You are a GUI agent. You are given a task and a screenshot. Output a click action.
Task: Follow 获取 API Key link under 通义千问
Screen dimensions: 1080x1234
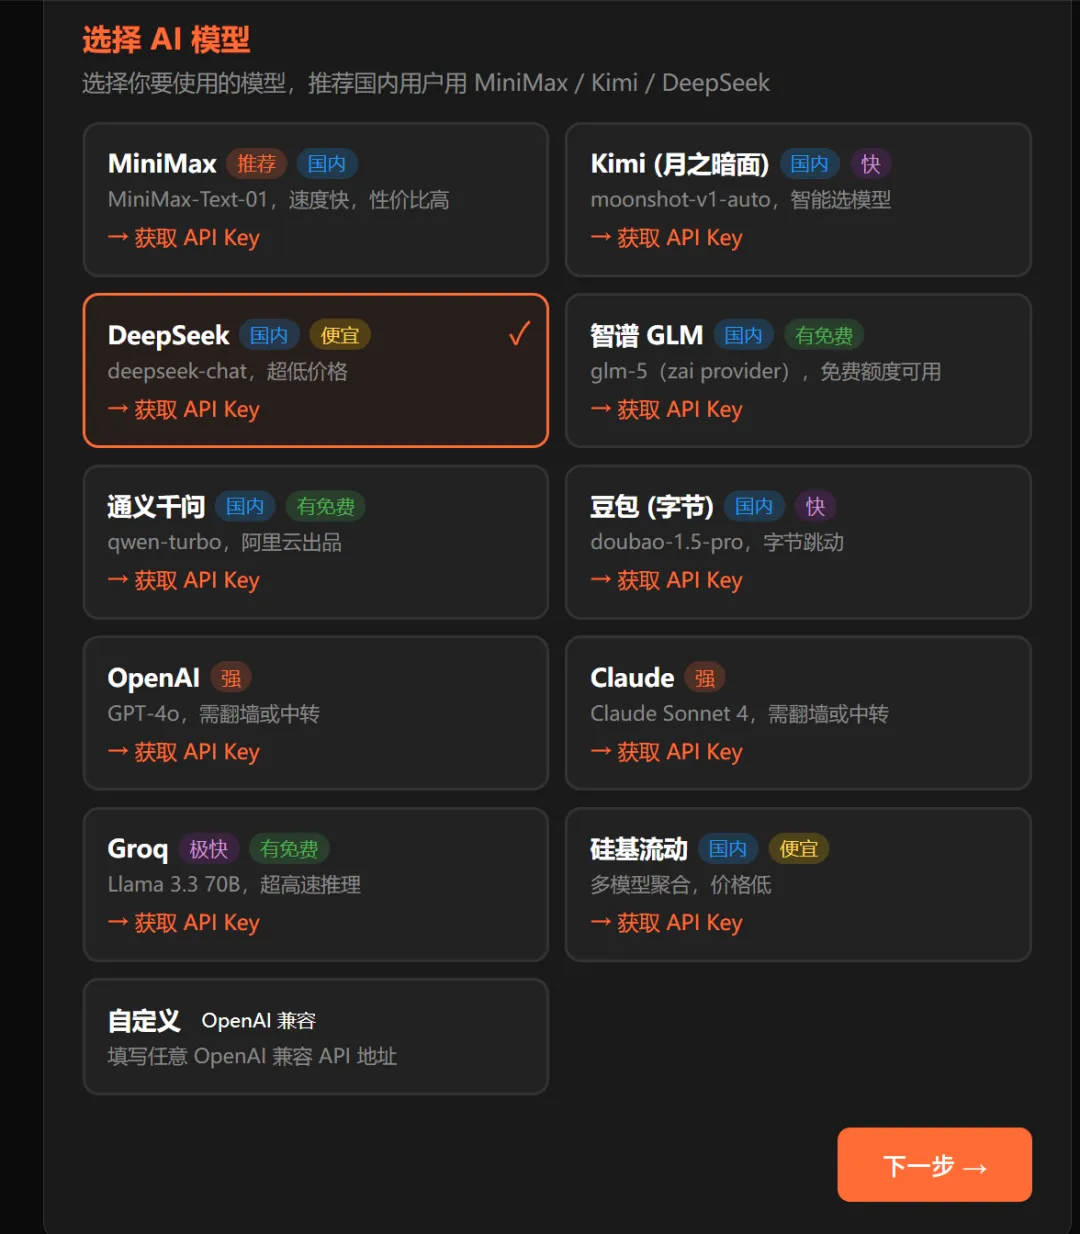184,581
